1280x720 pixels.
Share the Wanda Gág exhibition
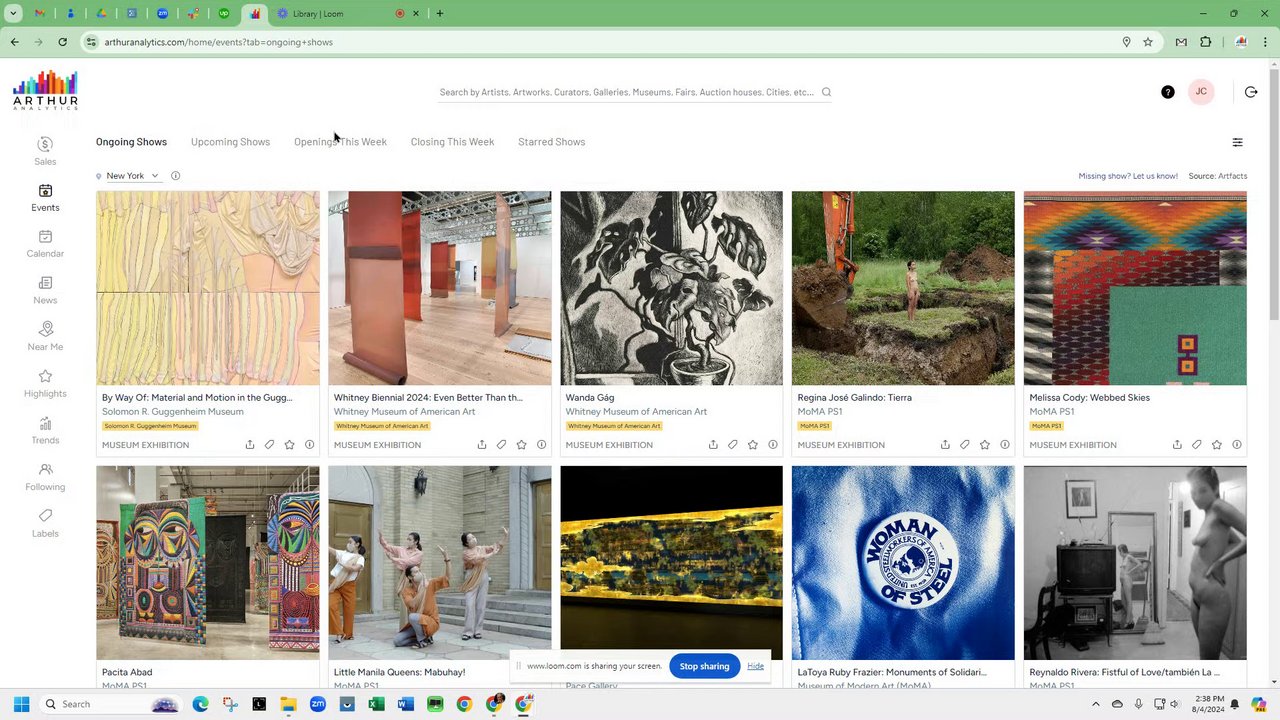click(713, 445)
